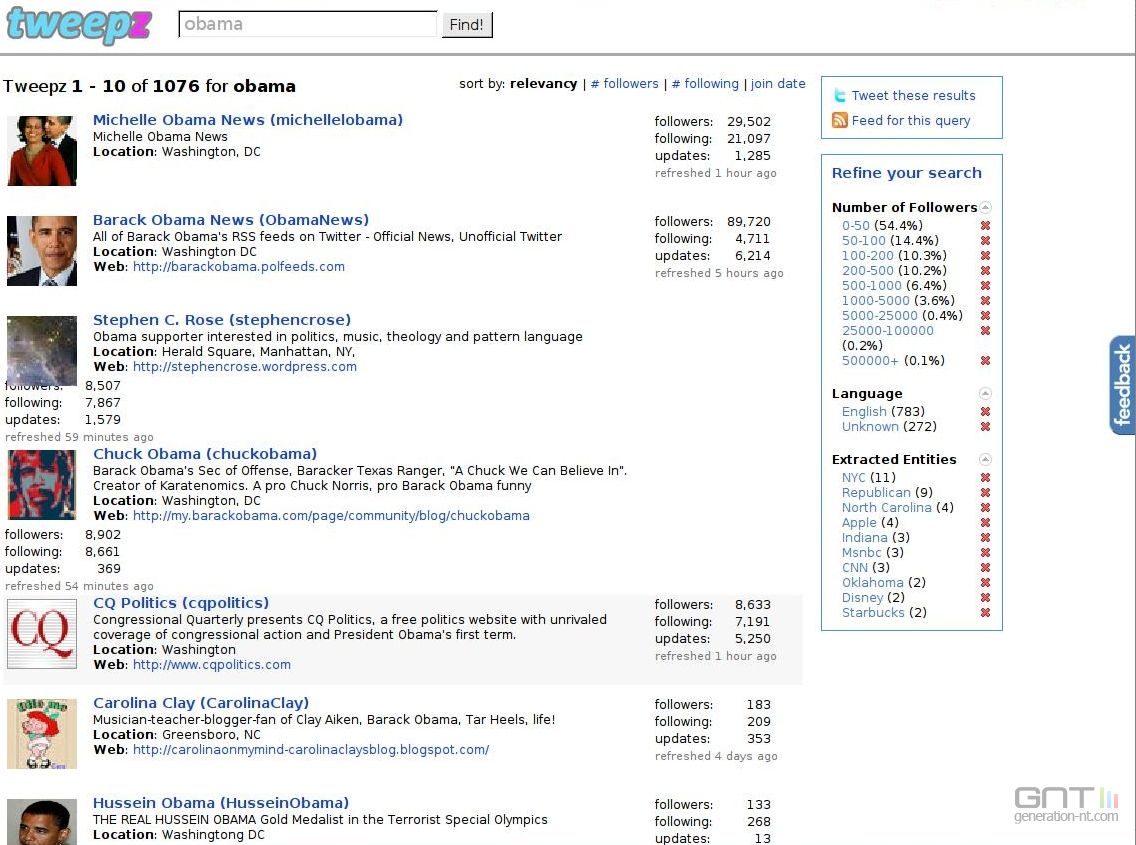
Task: Exclude the 0-50 followers range
Action: click(985, 225)
